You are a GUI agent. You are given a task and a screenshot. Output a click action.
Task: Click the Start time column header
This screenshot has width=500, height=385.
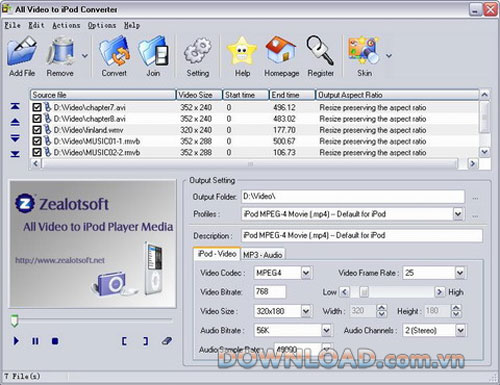[x=246, y=95]
